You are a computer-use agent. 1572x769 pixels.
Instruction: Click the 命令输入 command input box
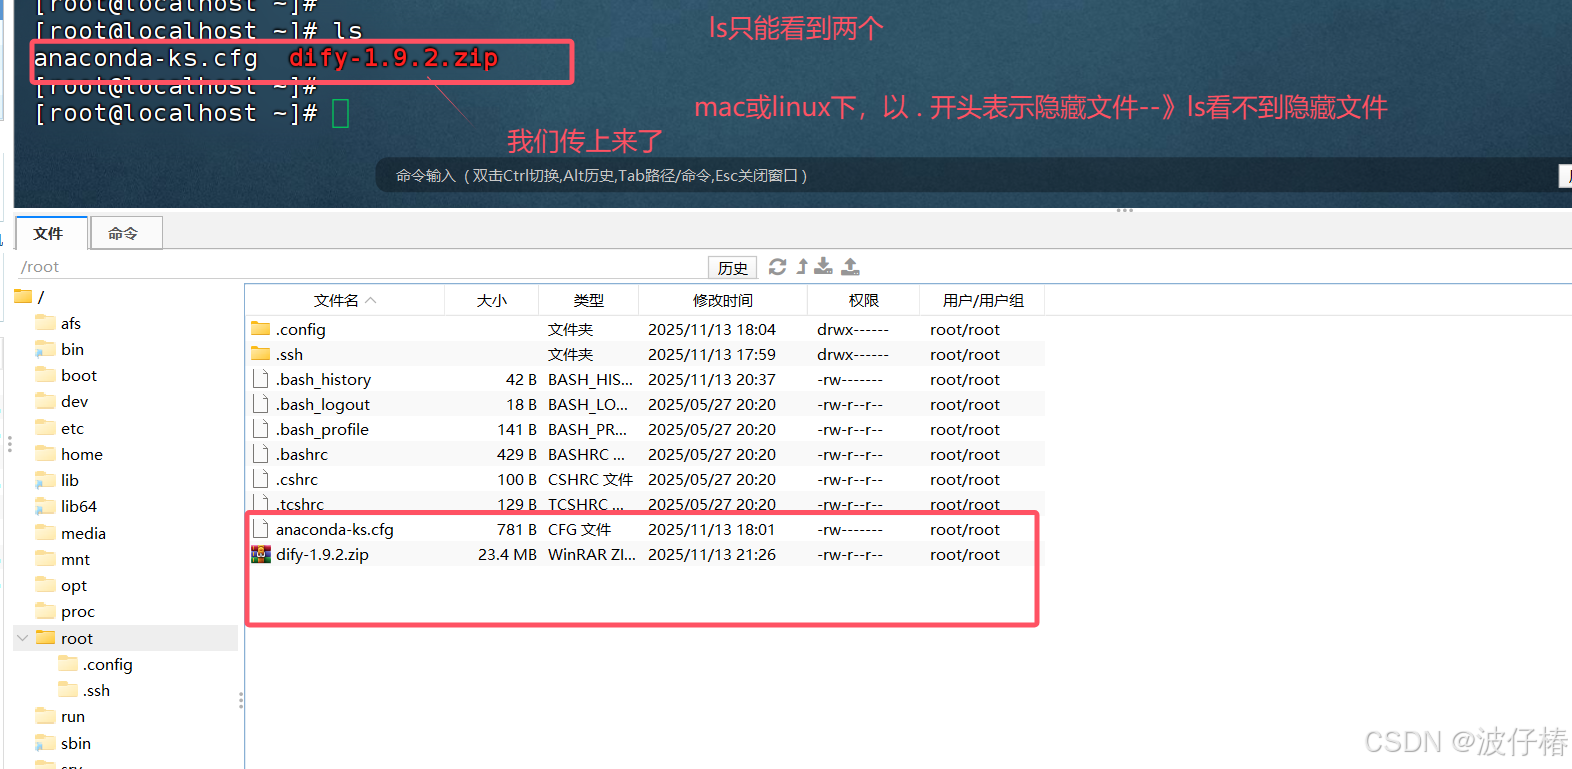pos(965,176)
